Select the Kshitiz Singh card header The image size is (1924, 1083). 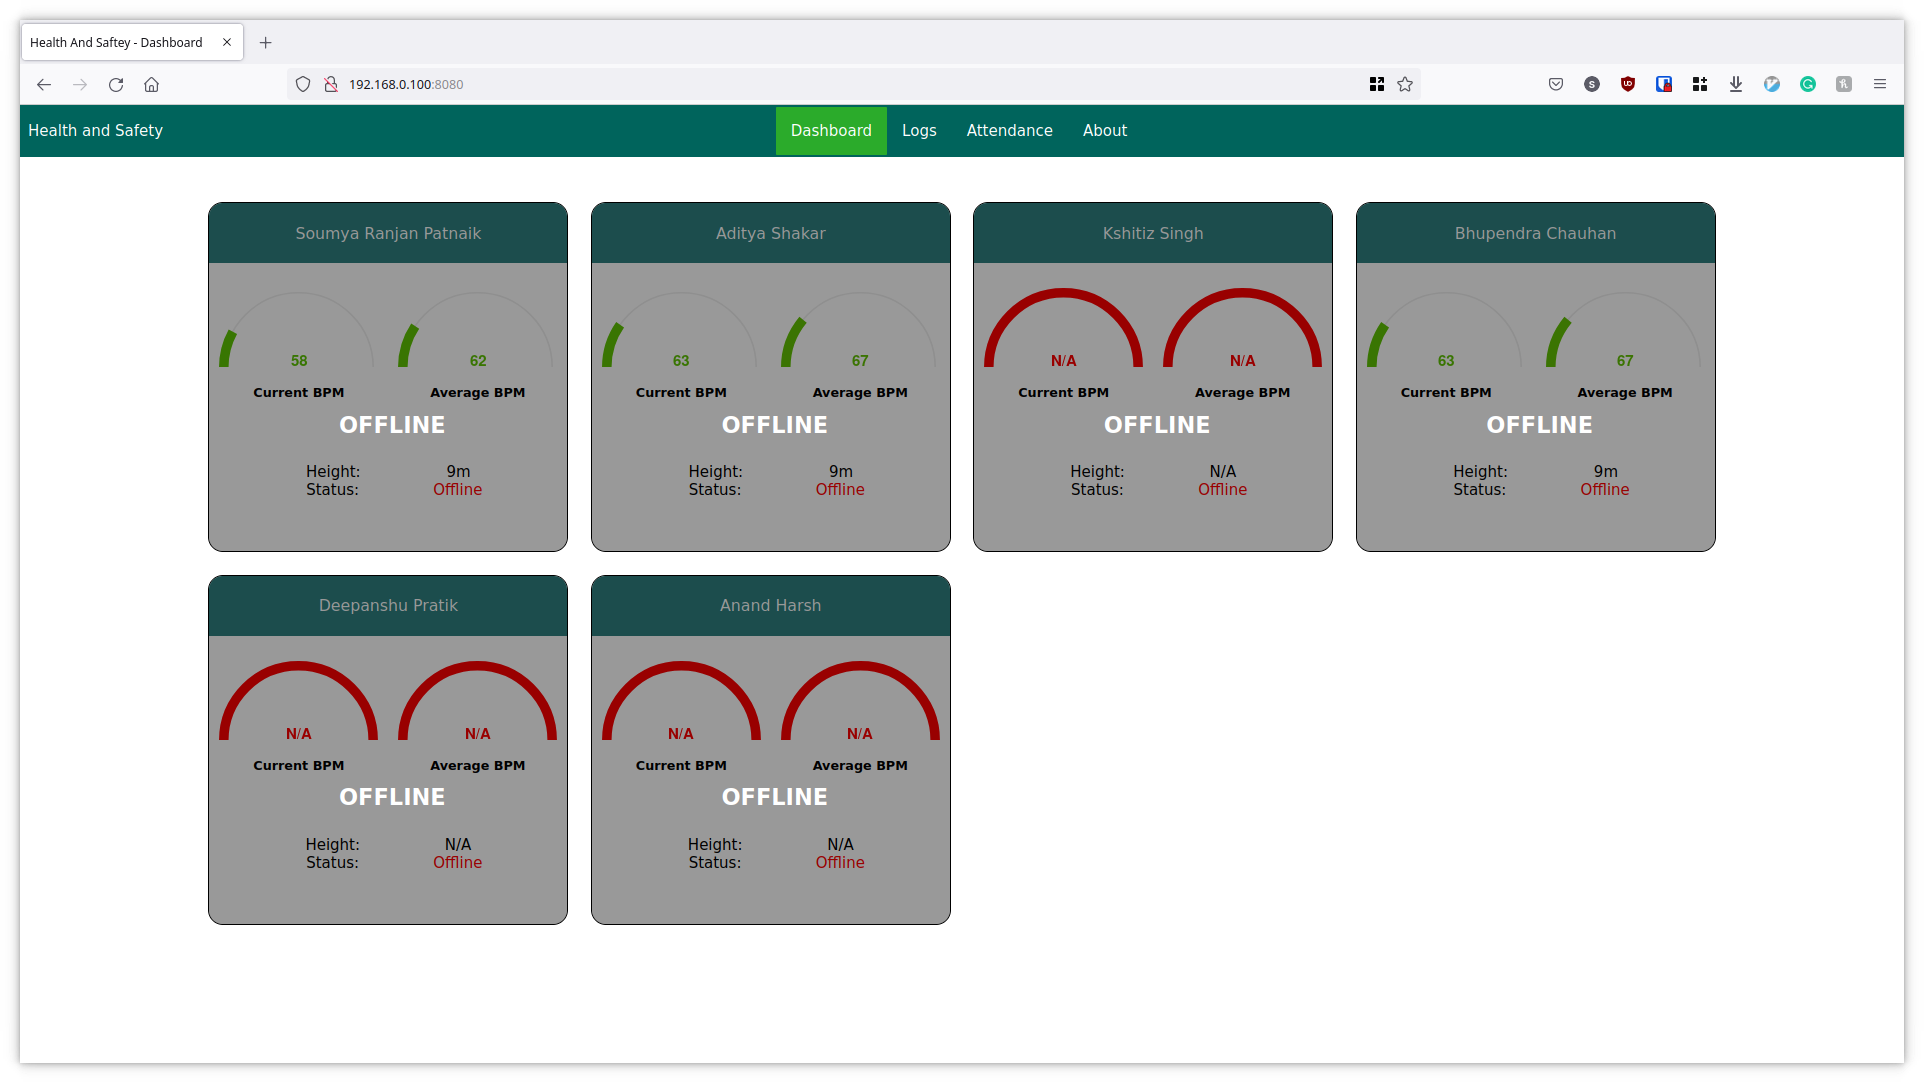pyautogui.click(x=1152, y=233)
